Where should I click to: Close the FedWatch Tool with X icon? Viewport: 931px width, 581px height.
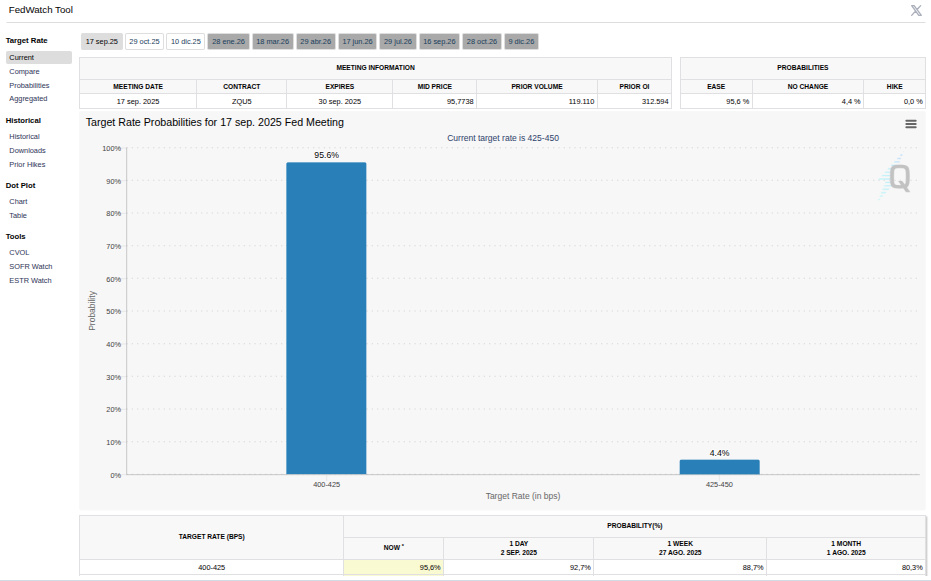tap(916, 10)
